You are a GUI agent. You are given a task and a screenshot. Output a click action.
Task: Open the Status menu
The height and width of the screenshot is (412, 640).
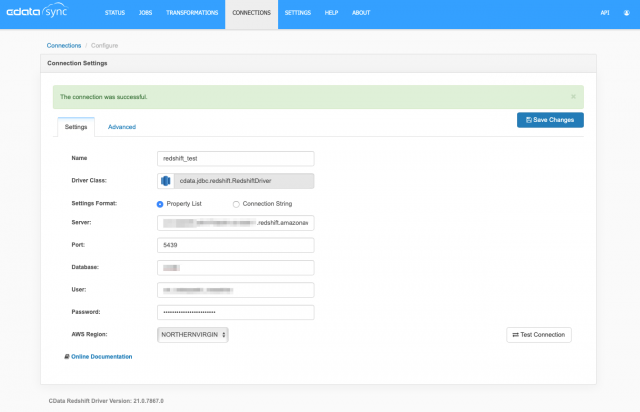click(114, 13)
